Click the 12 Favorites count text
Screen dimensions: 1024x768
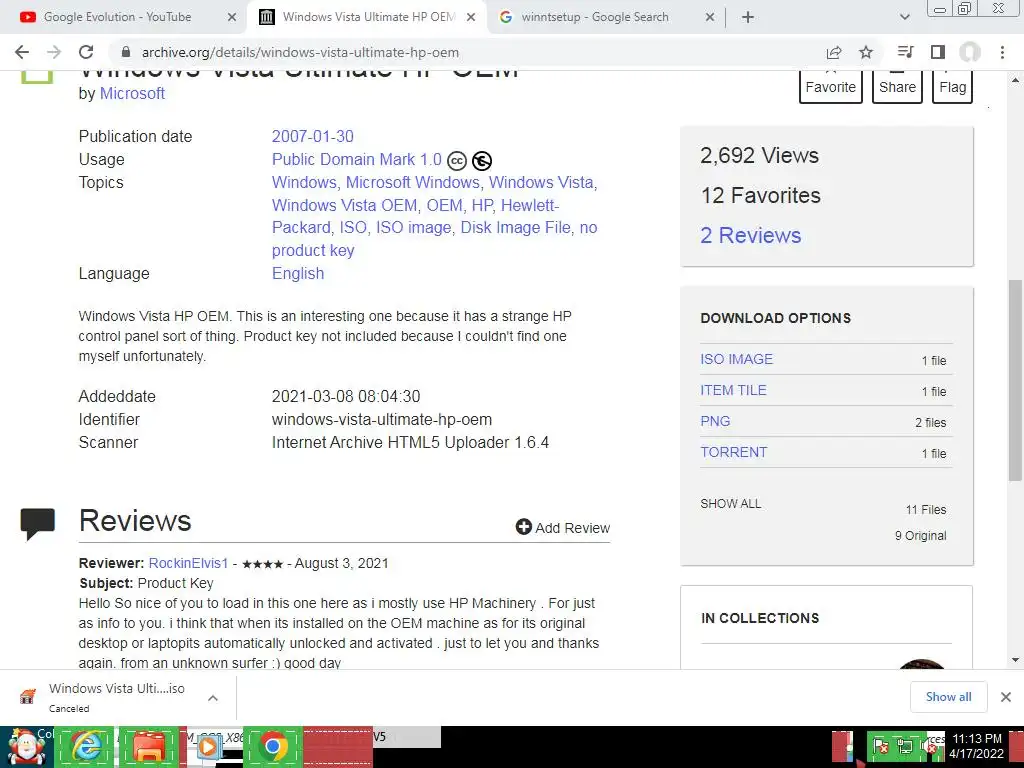760,195
